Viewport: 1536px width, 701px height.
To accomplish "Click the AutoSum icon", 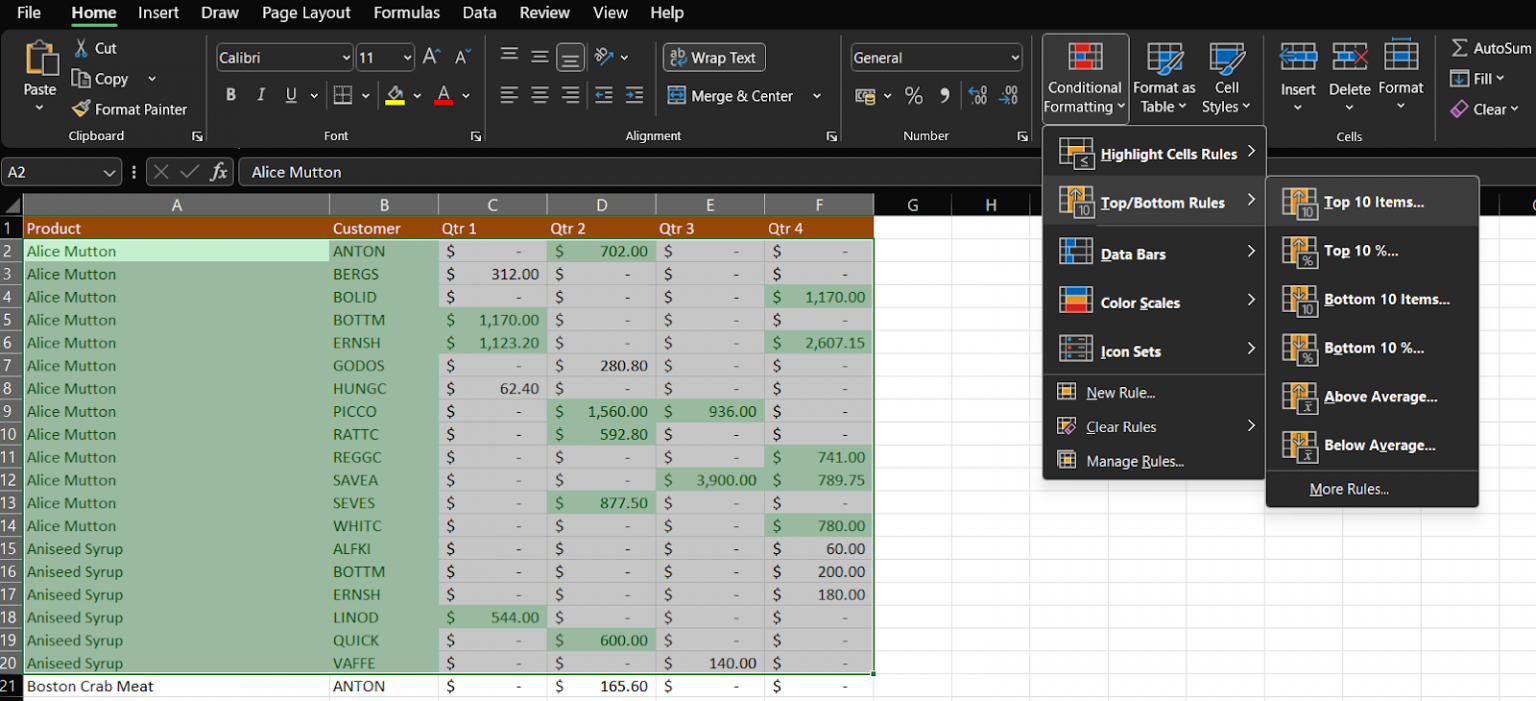I will [x=1459, y=47].
